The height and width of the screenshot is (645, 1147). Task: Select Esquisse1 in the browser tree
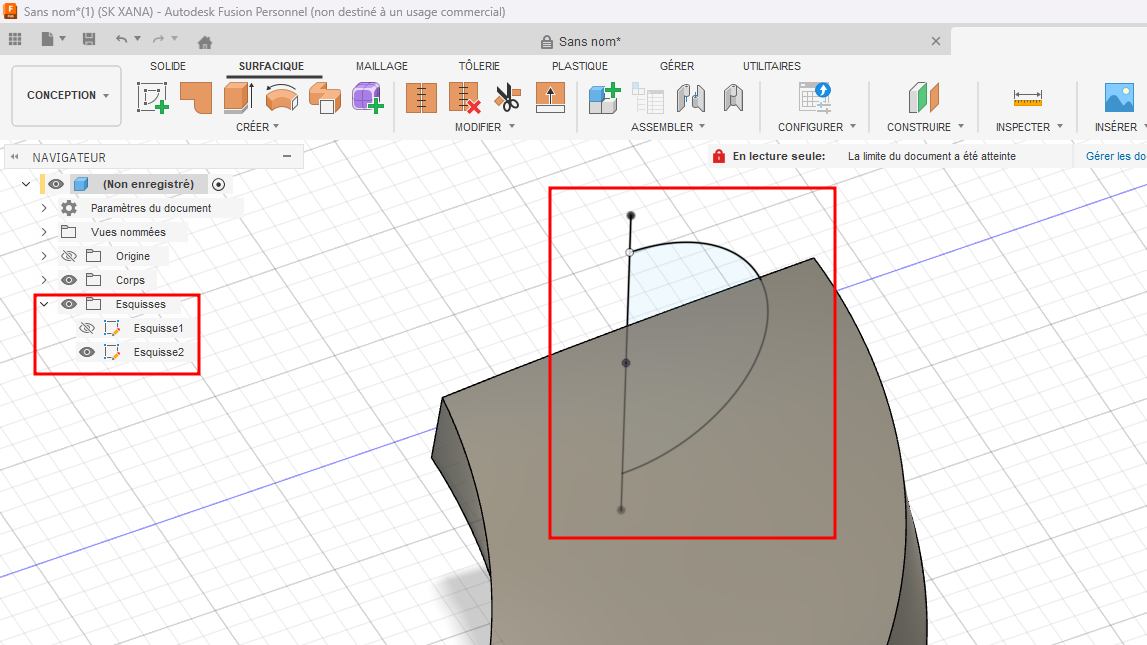point(159,328)
